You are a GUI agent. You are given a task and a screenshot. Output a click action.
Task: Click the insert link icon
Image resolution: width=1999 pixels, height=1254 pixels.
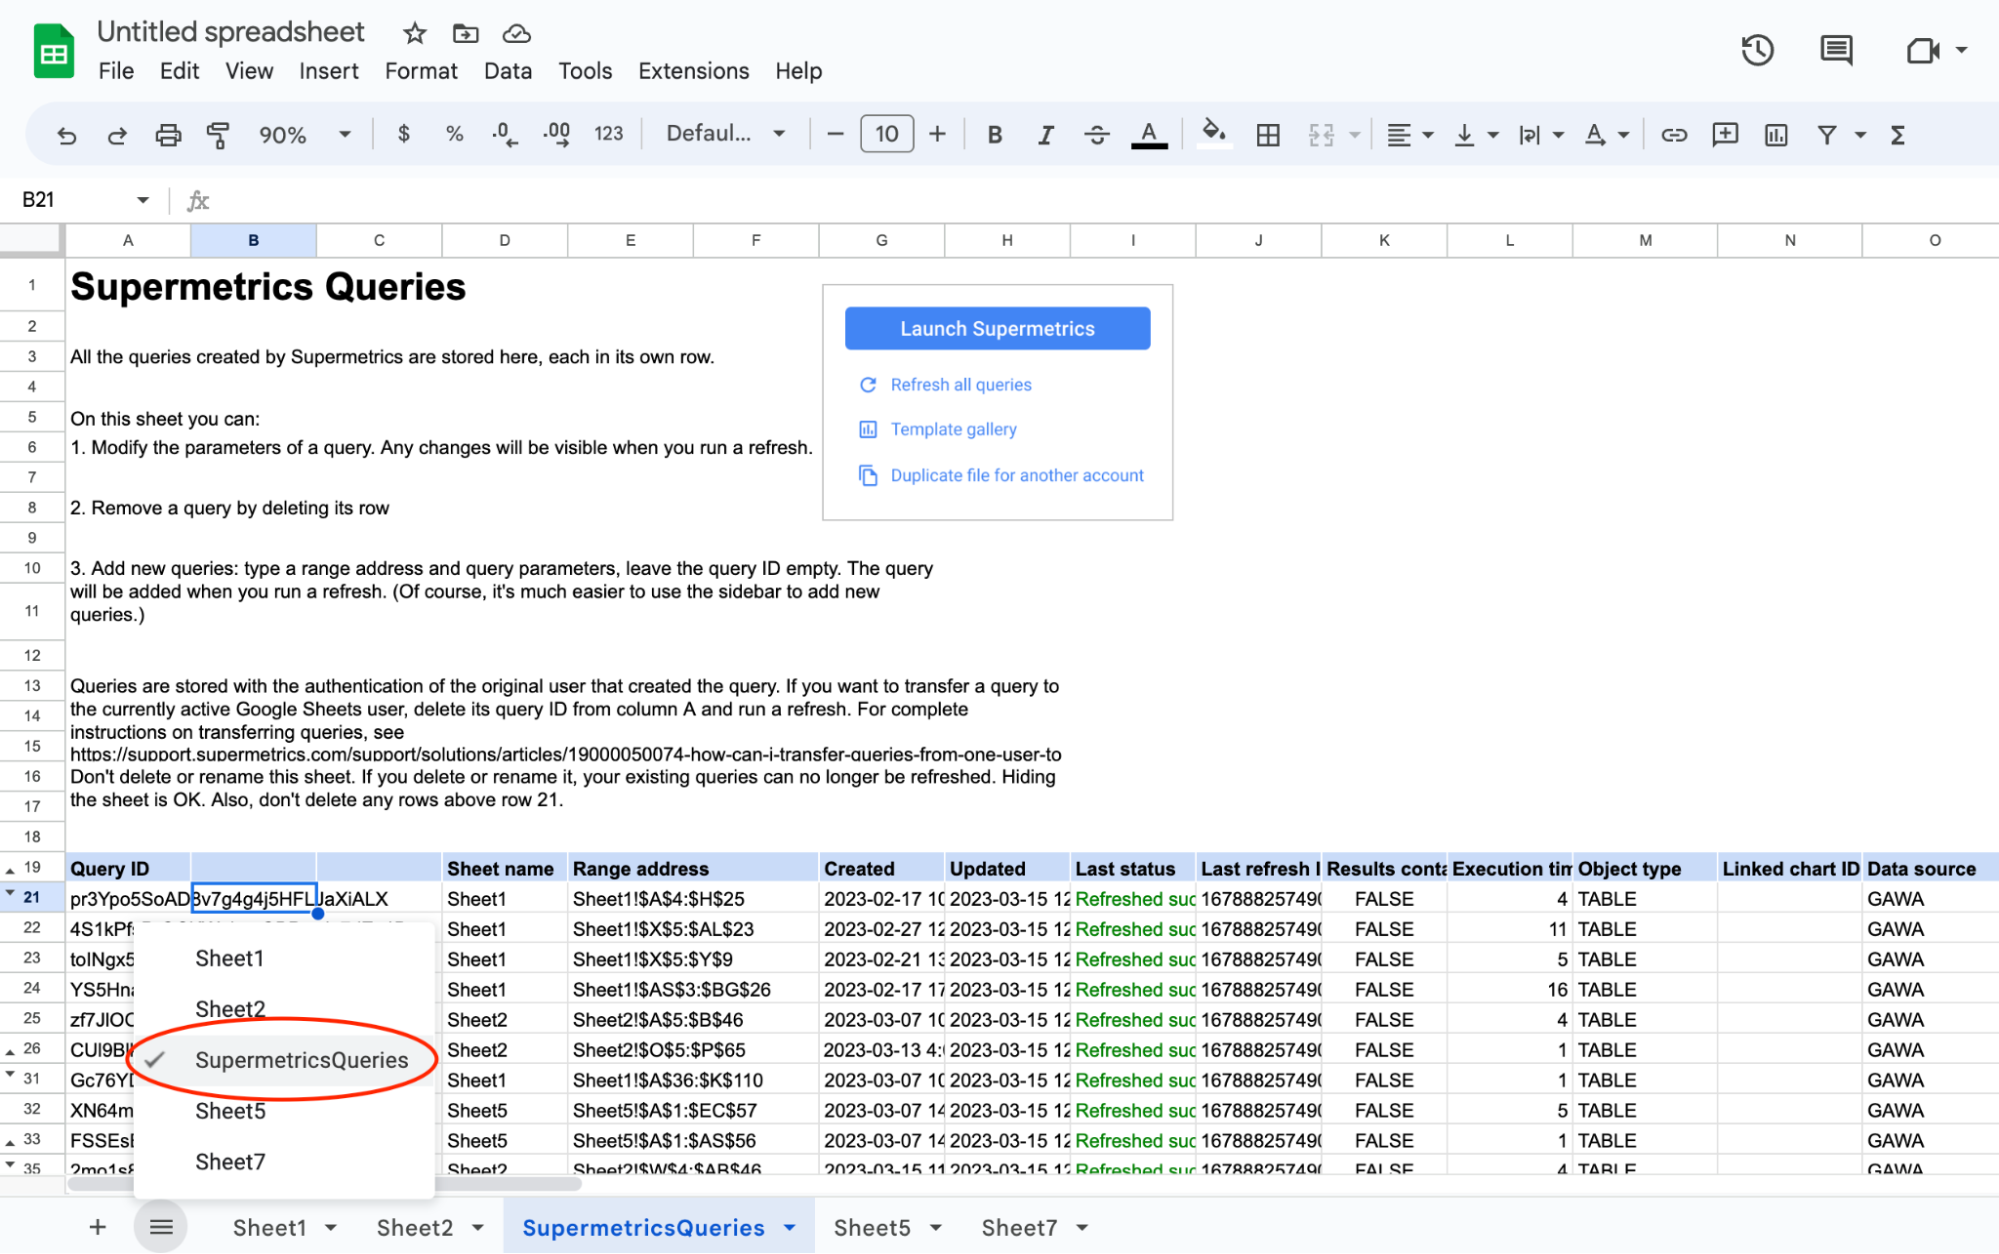pyautogui.click(x=1674, y=135)
